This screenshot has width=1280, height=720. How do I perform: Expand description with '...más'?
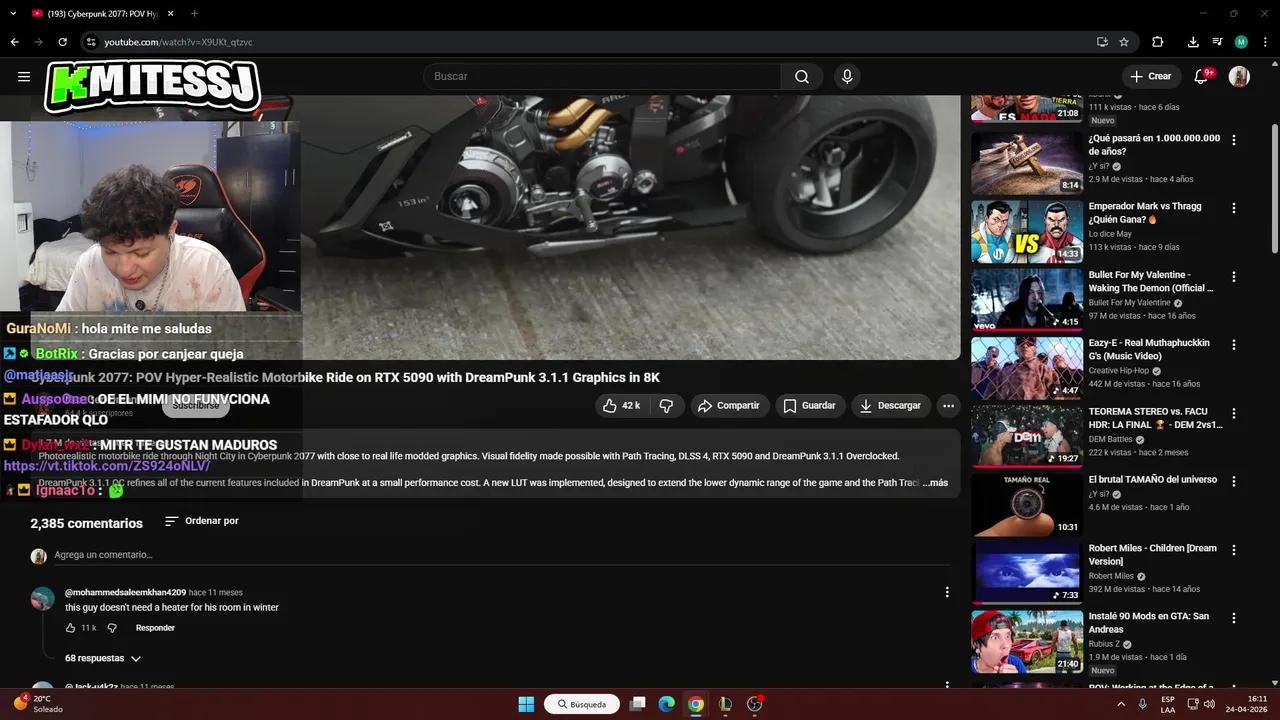[x=935, y=483]
